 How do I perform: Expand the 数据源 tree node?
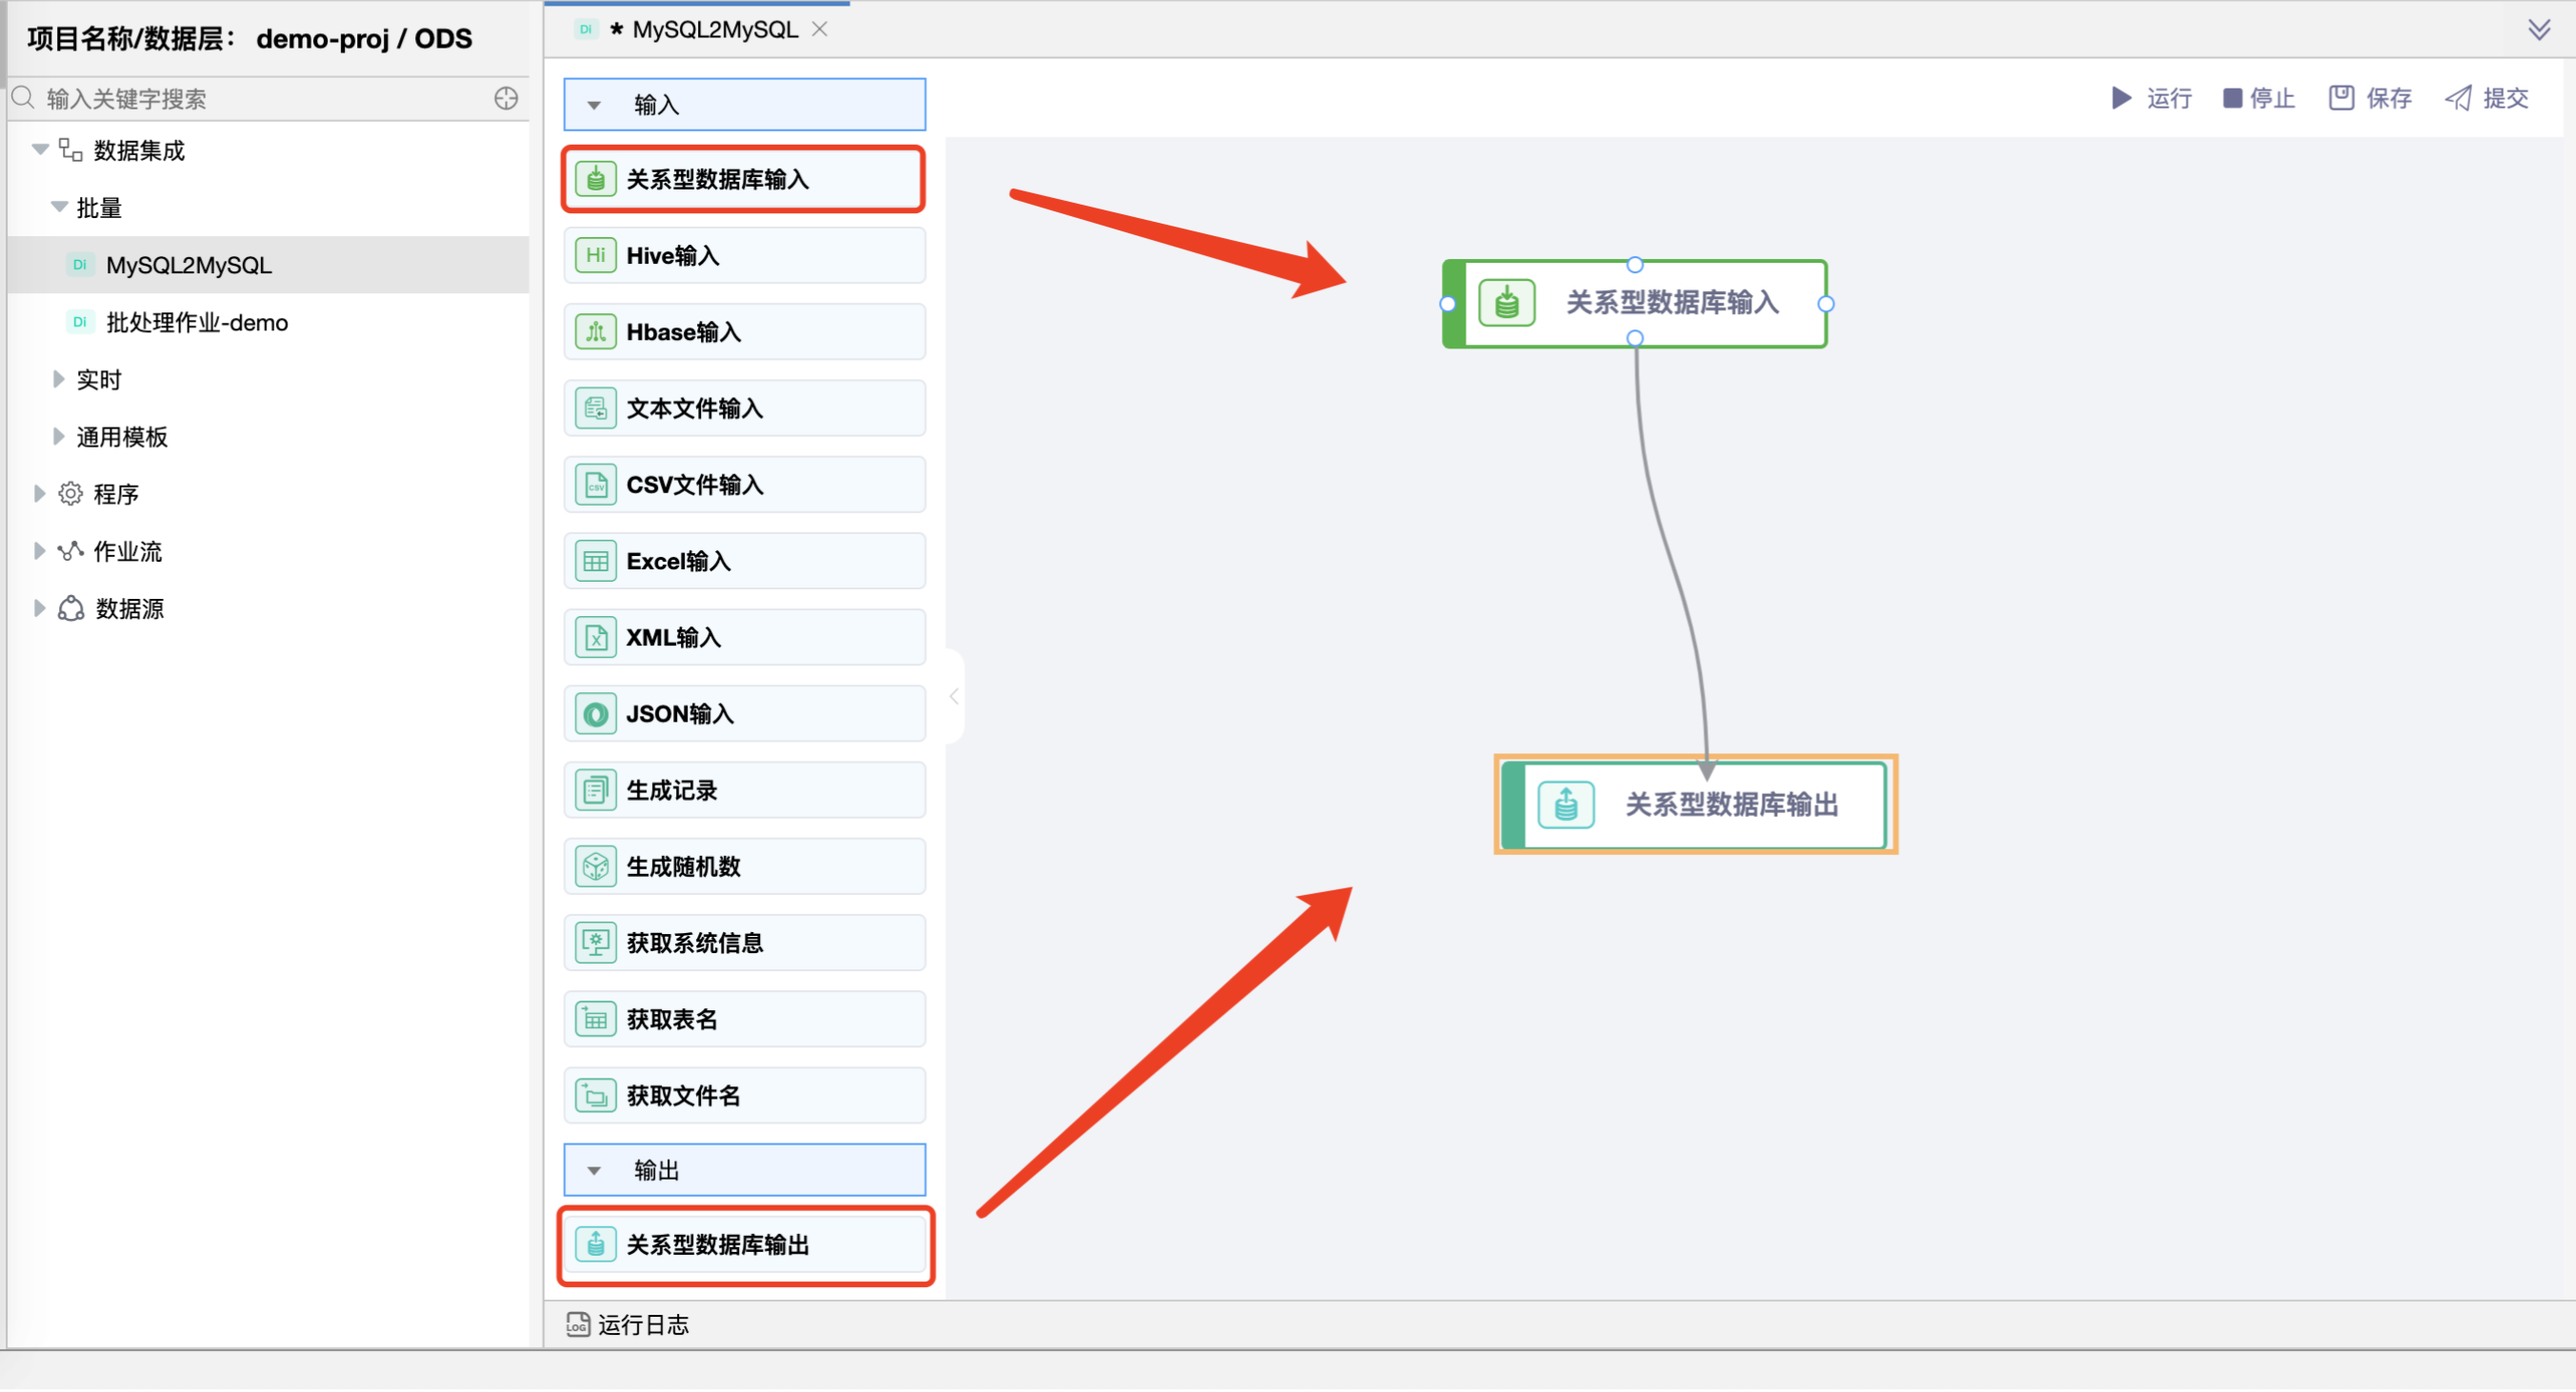pyautogui.click(x=39, y=607)
